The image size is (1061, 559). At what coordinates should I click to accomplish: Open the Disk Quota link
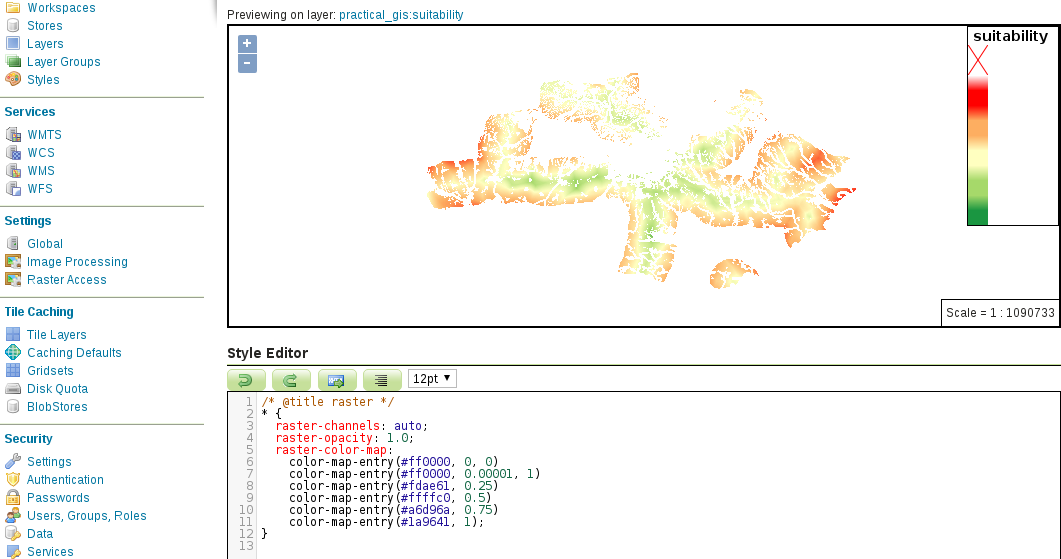click(58, 388)
